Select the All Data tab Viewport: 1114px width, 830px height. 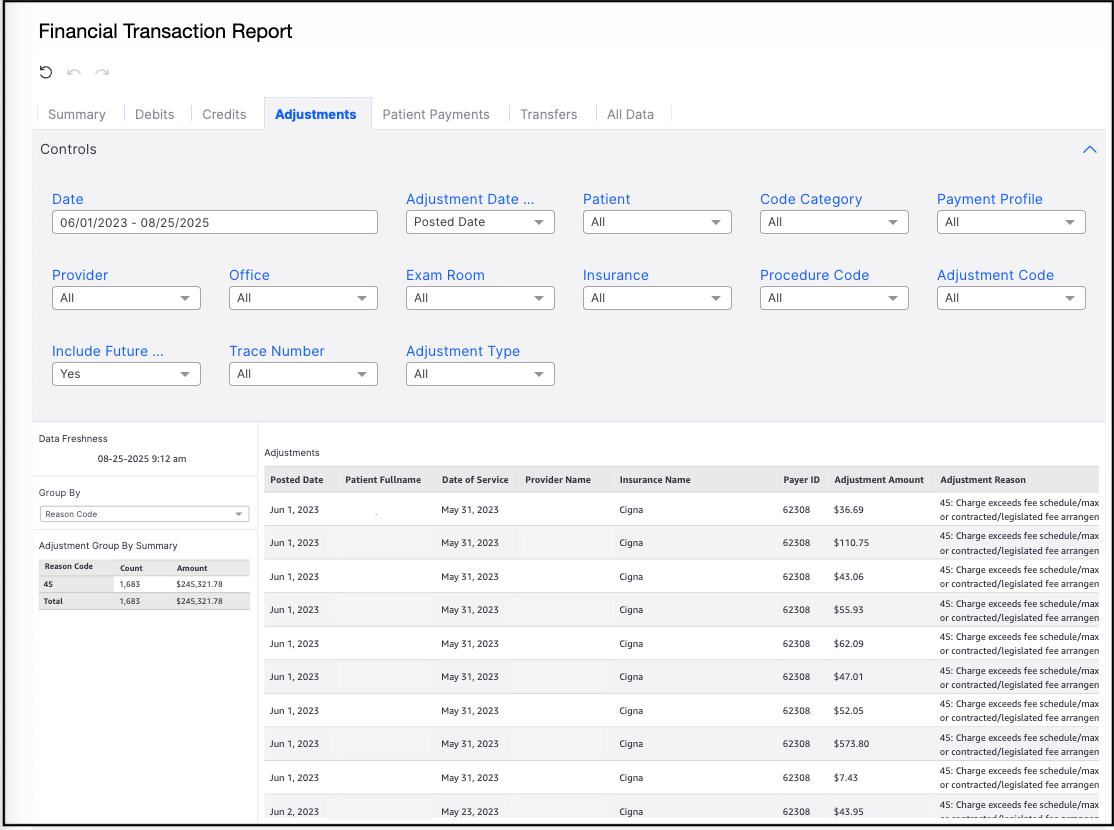(630, 114)
